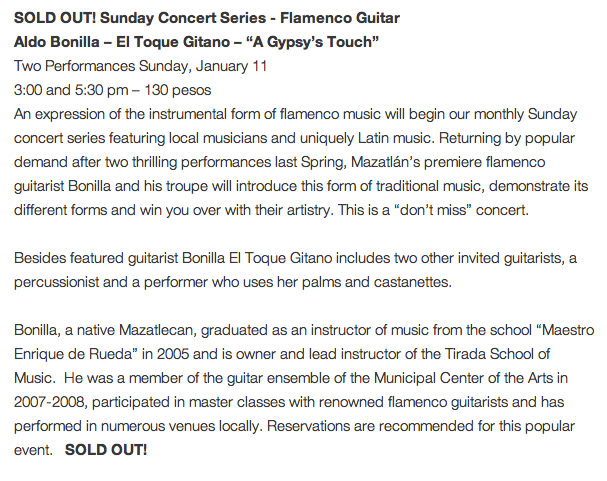
Task: Click the 'SOLD OUT! Sunday Concert Series' heading
Action: point(140,18)
